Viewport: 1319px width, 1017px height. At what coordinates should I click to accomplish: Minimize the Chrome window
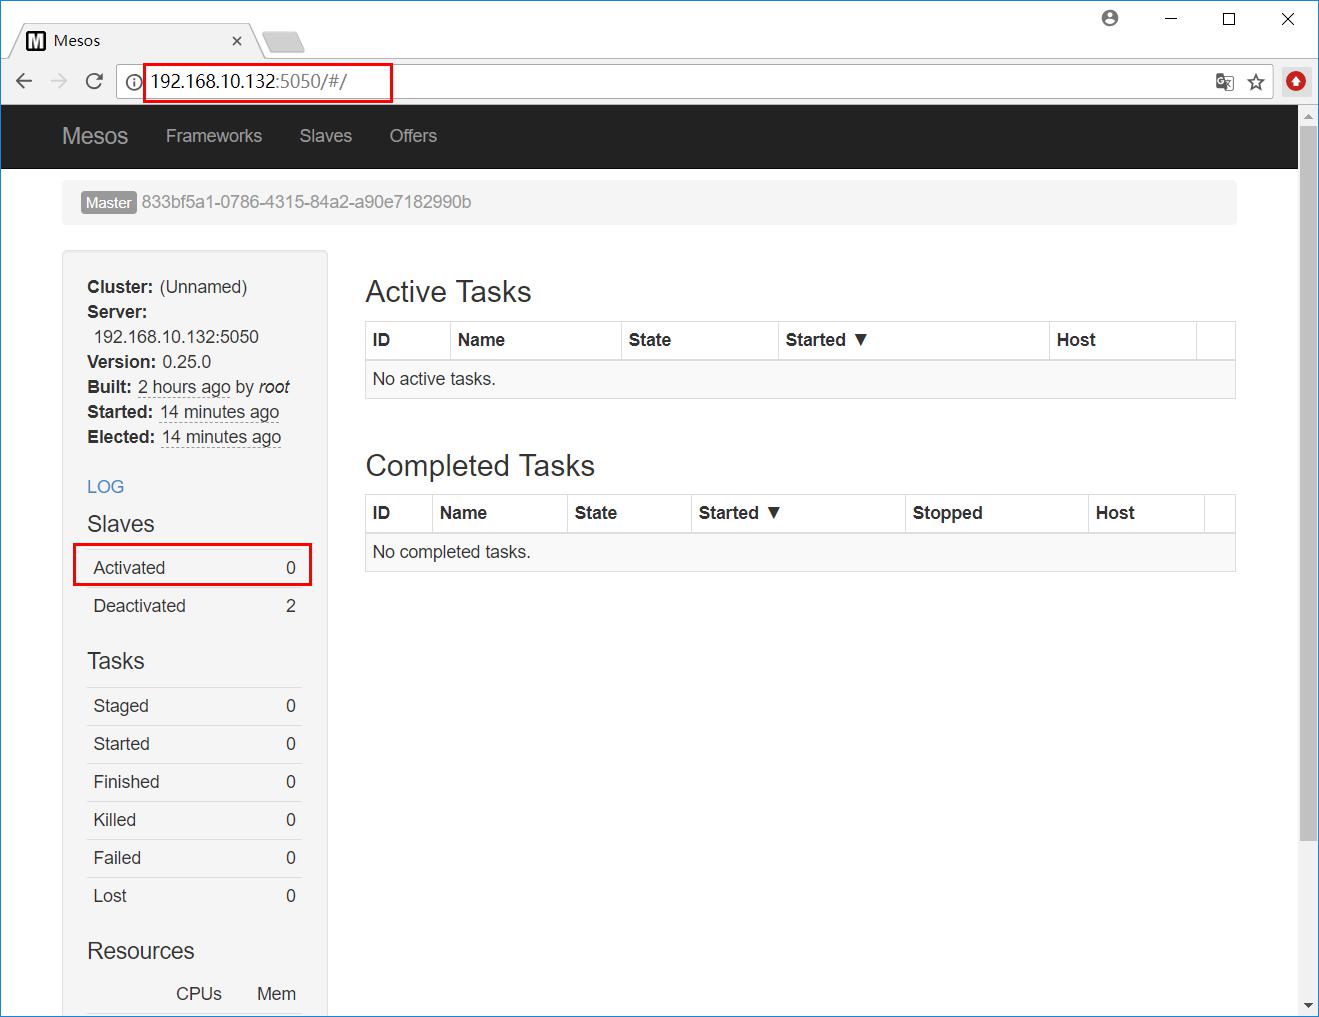pyautogui.click(x=1170, y=19)
